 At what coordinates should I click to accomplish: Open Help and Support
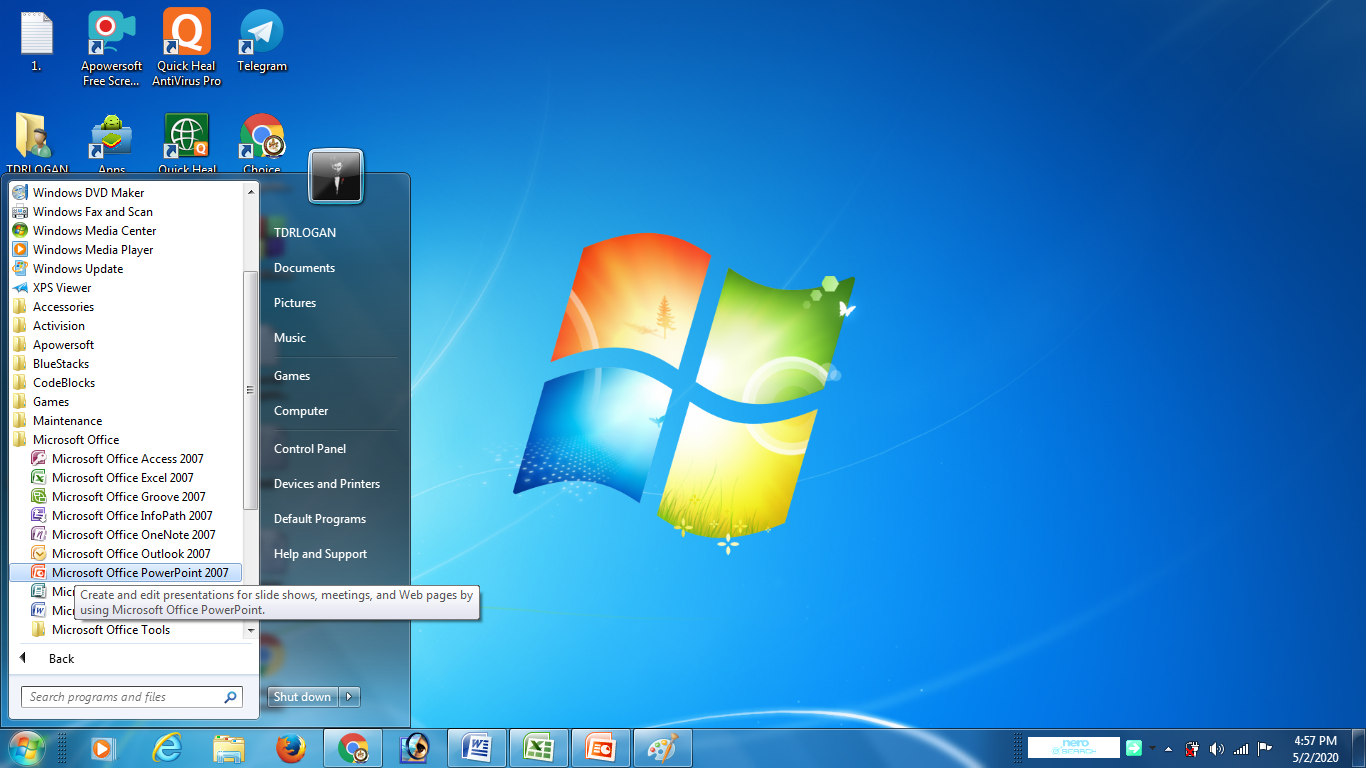coord(320,554)
